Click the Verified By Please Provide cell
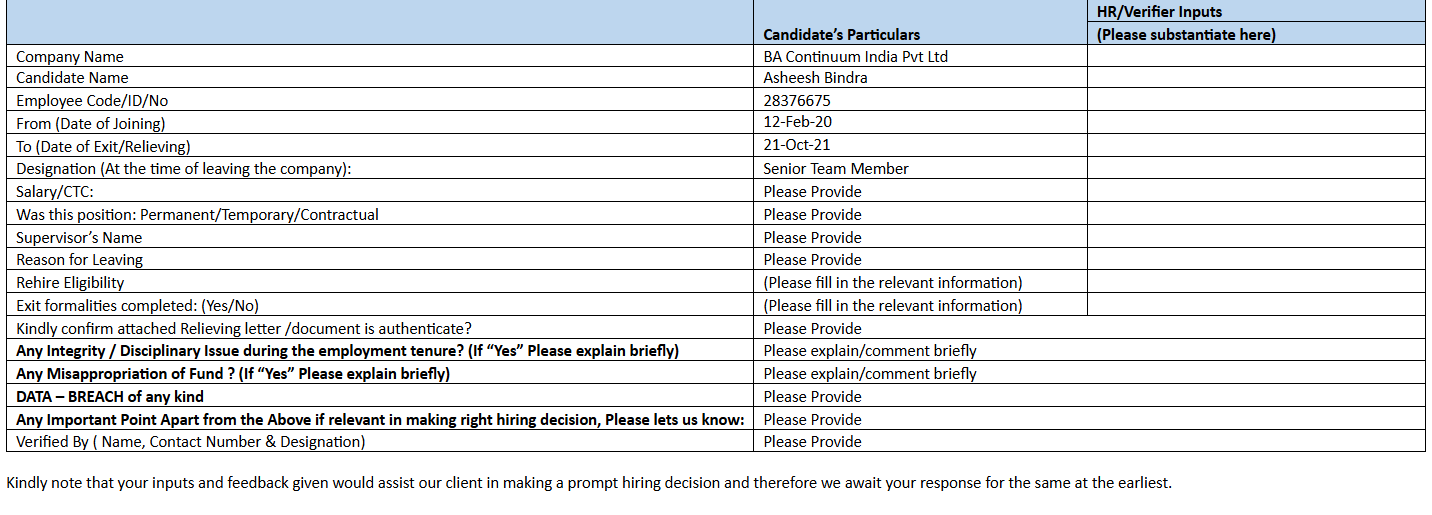This screenshot has height=515, width=1432. tap(812, 442)
